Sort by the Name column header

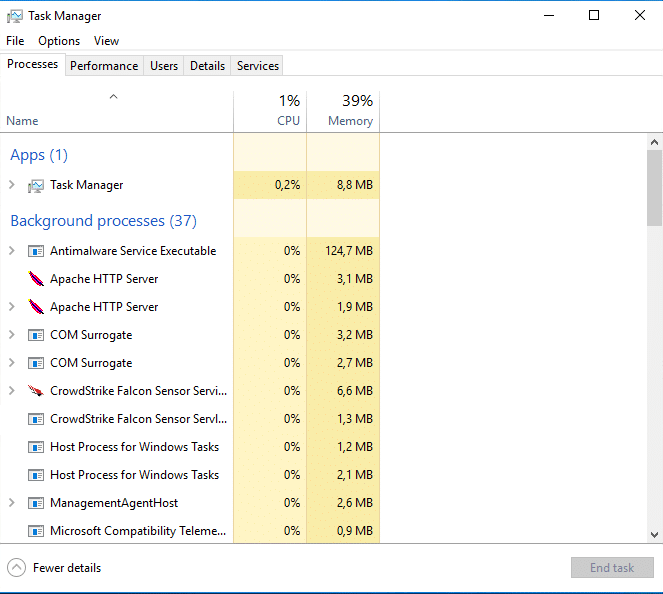click(x=116, y=111)
